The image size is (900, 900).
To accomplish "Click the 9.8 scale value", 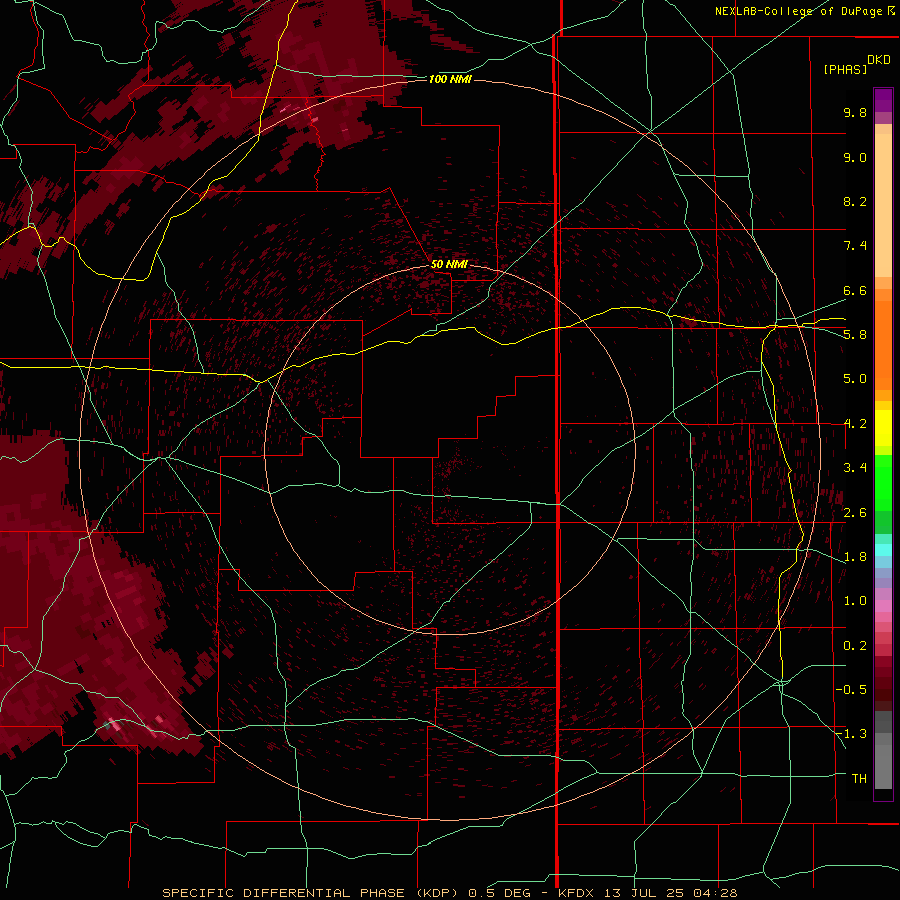I will [x=855, y=112].
